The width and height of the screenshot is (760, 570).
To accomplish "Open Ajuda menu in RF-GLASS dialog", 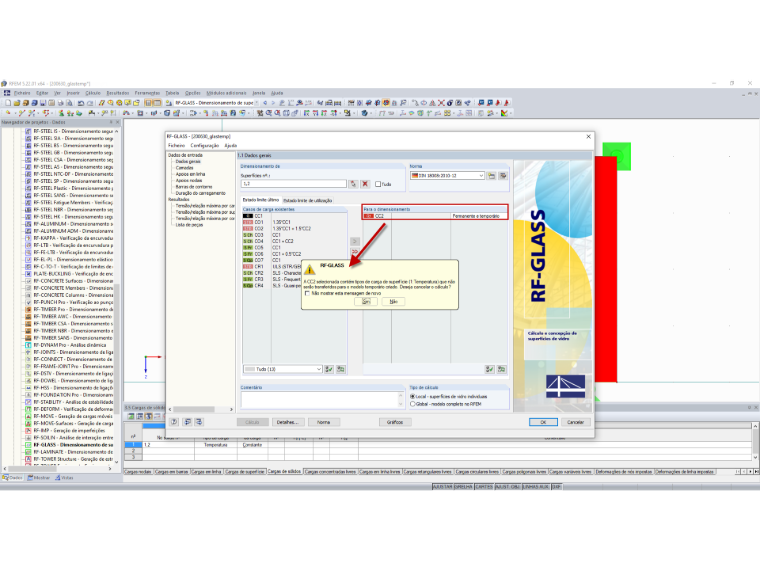I will click(231, 145).
